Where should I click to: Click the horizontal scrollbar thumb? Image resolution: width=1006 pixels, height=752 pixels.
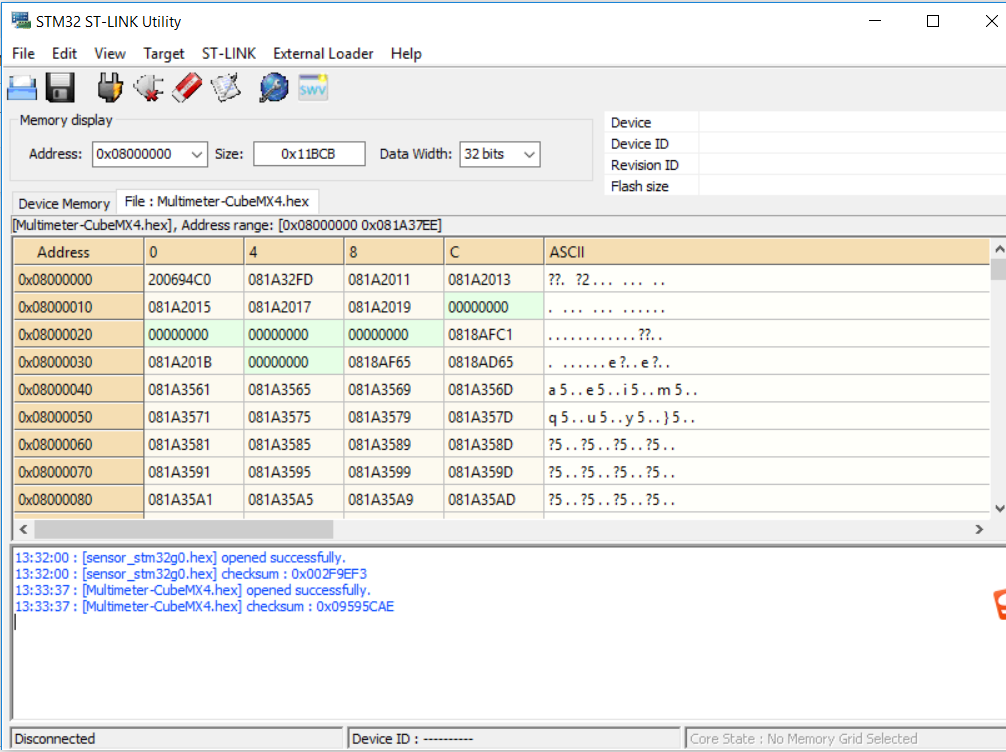point(183,529)
